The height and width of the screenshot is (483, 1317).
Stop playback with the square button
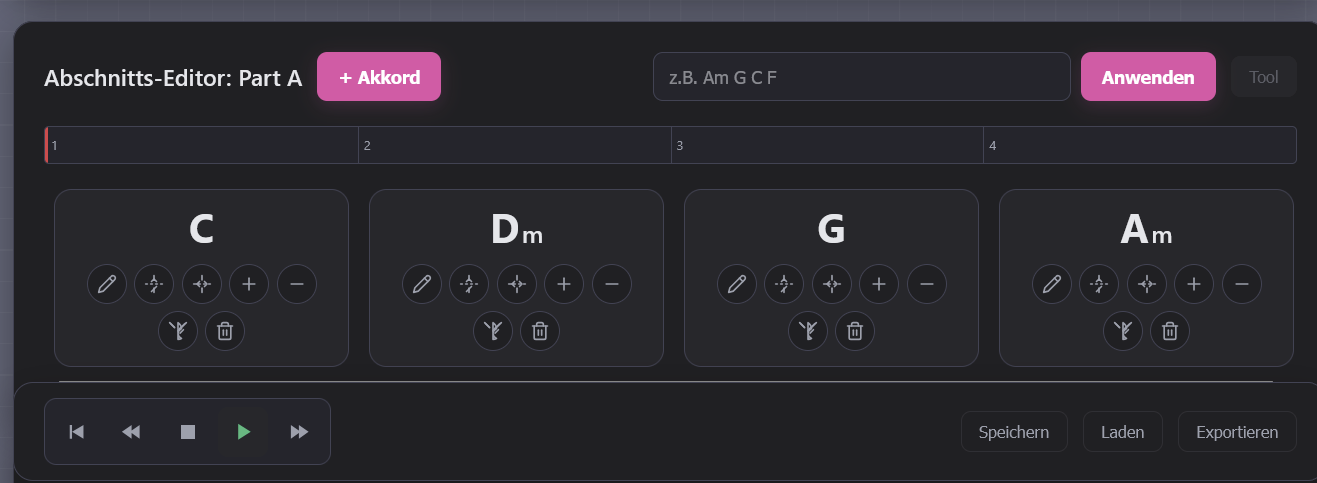[187, 432]
